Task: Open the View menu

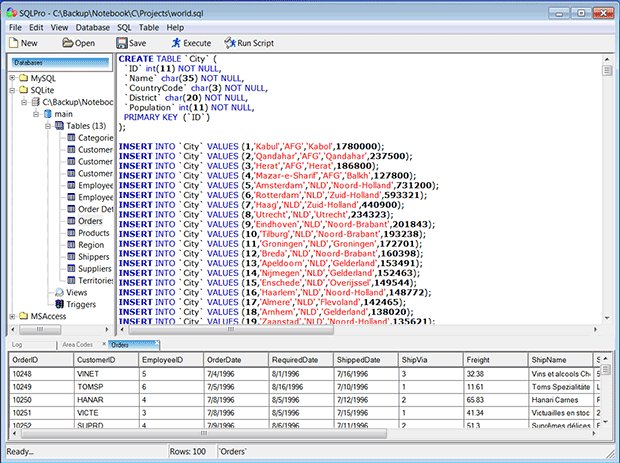Action: click(x=59, y=28)
